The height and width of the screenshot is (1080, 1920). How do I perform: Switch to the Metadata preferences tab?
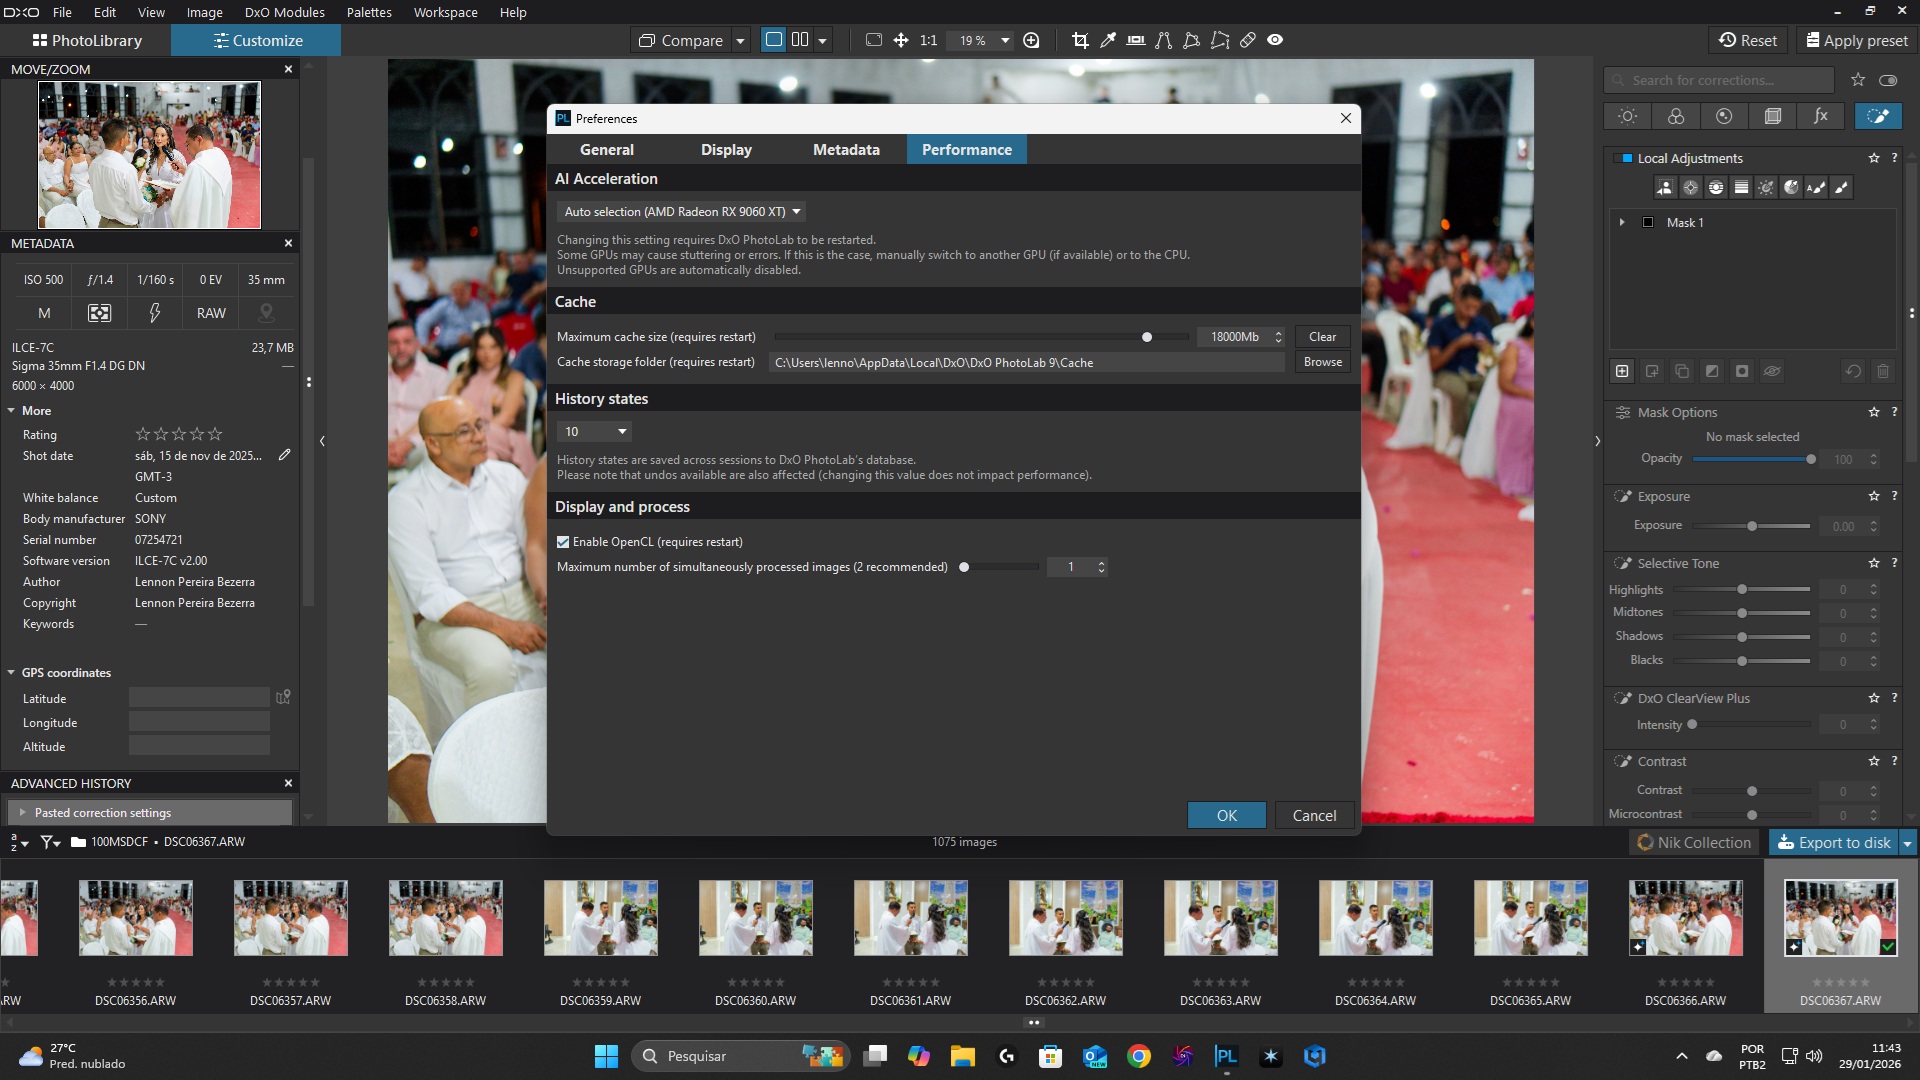click(x=846, y=149)
